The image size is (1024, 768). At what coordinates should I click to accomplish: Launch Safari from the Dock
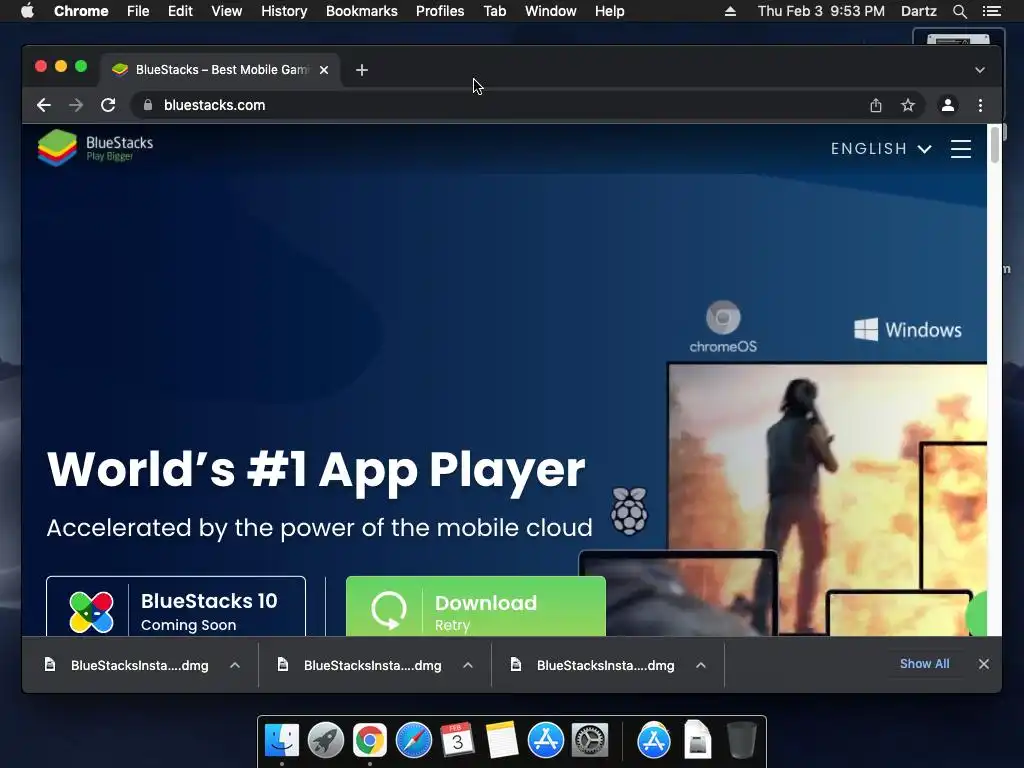coord(414,741)
